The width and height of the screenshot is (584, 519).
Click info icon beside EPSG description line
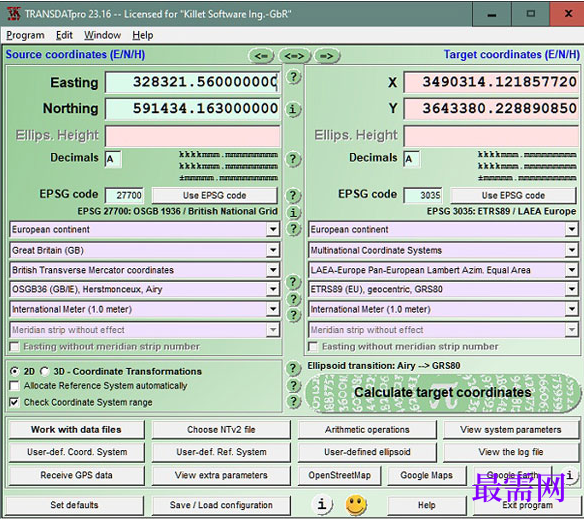click(293, 212)
